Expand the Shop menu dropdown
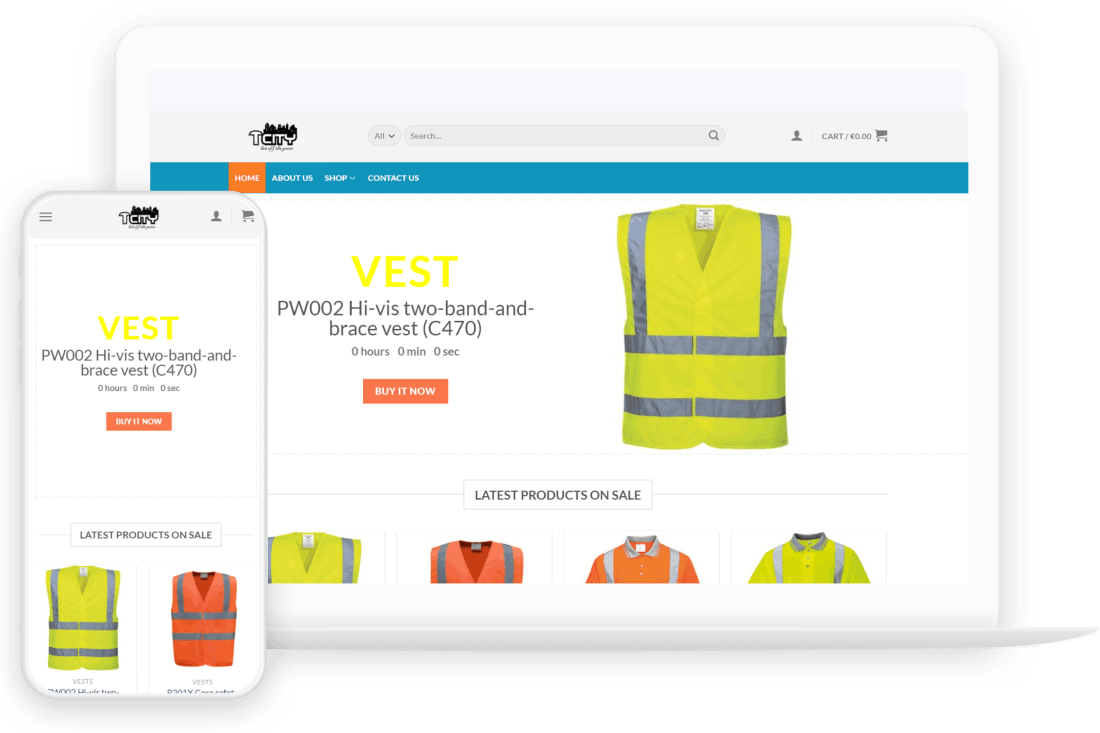Screen dimensions: 1100x733 (x=339, y=178)
